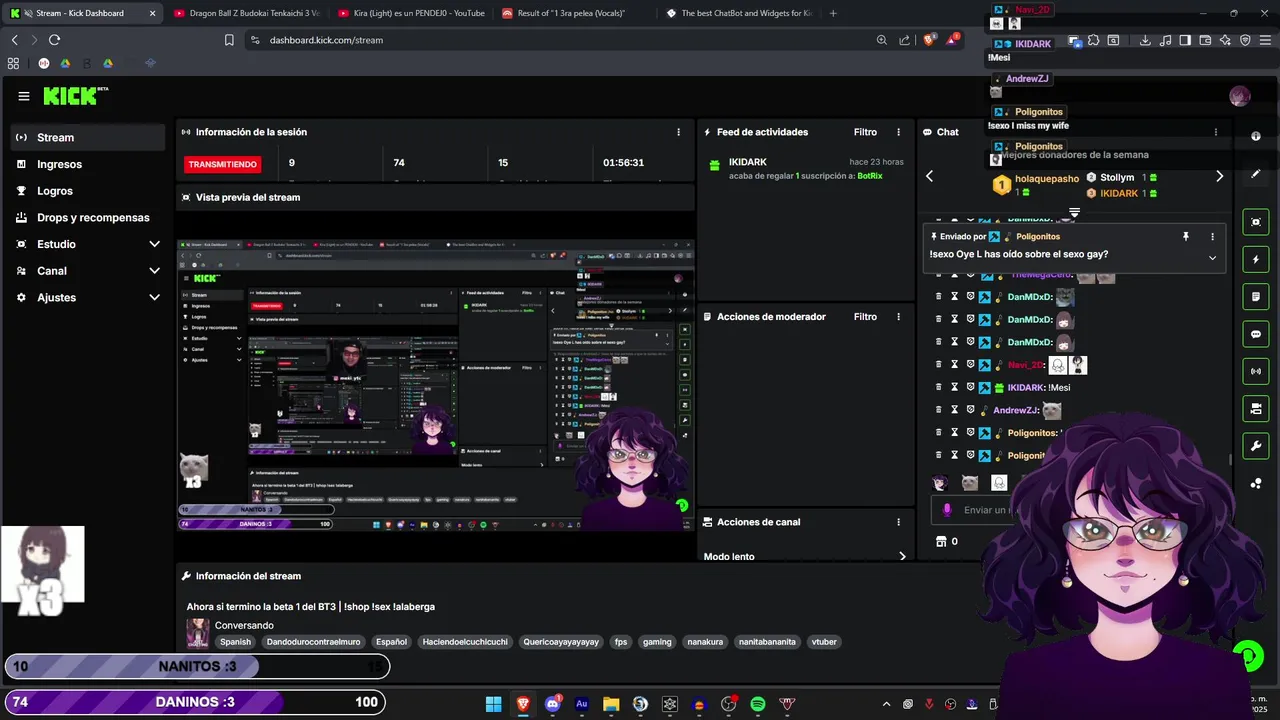The width and height of the screenshot is (1280, 720).
Task: Click the Spanish stream tag
Action: pos(236,642)
